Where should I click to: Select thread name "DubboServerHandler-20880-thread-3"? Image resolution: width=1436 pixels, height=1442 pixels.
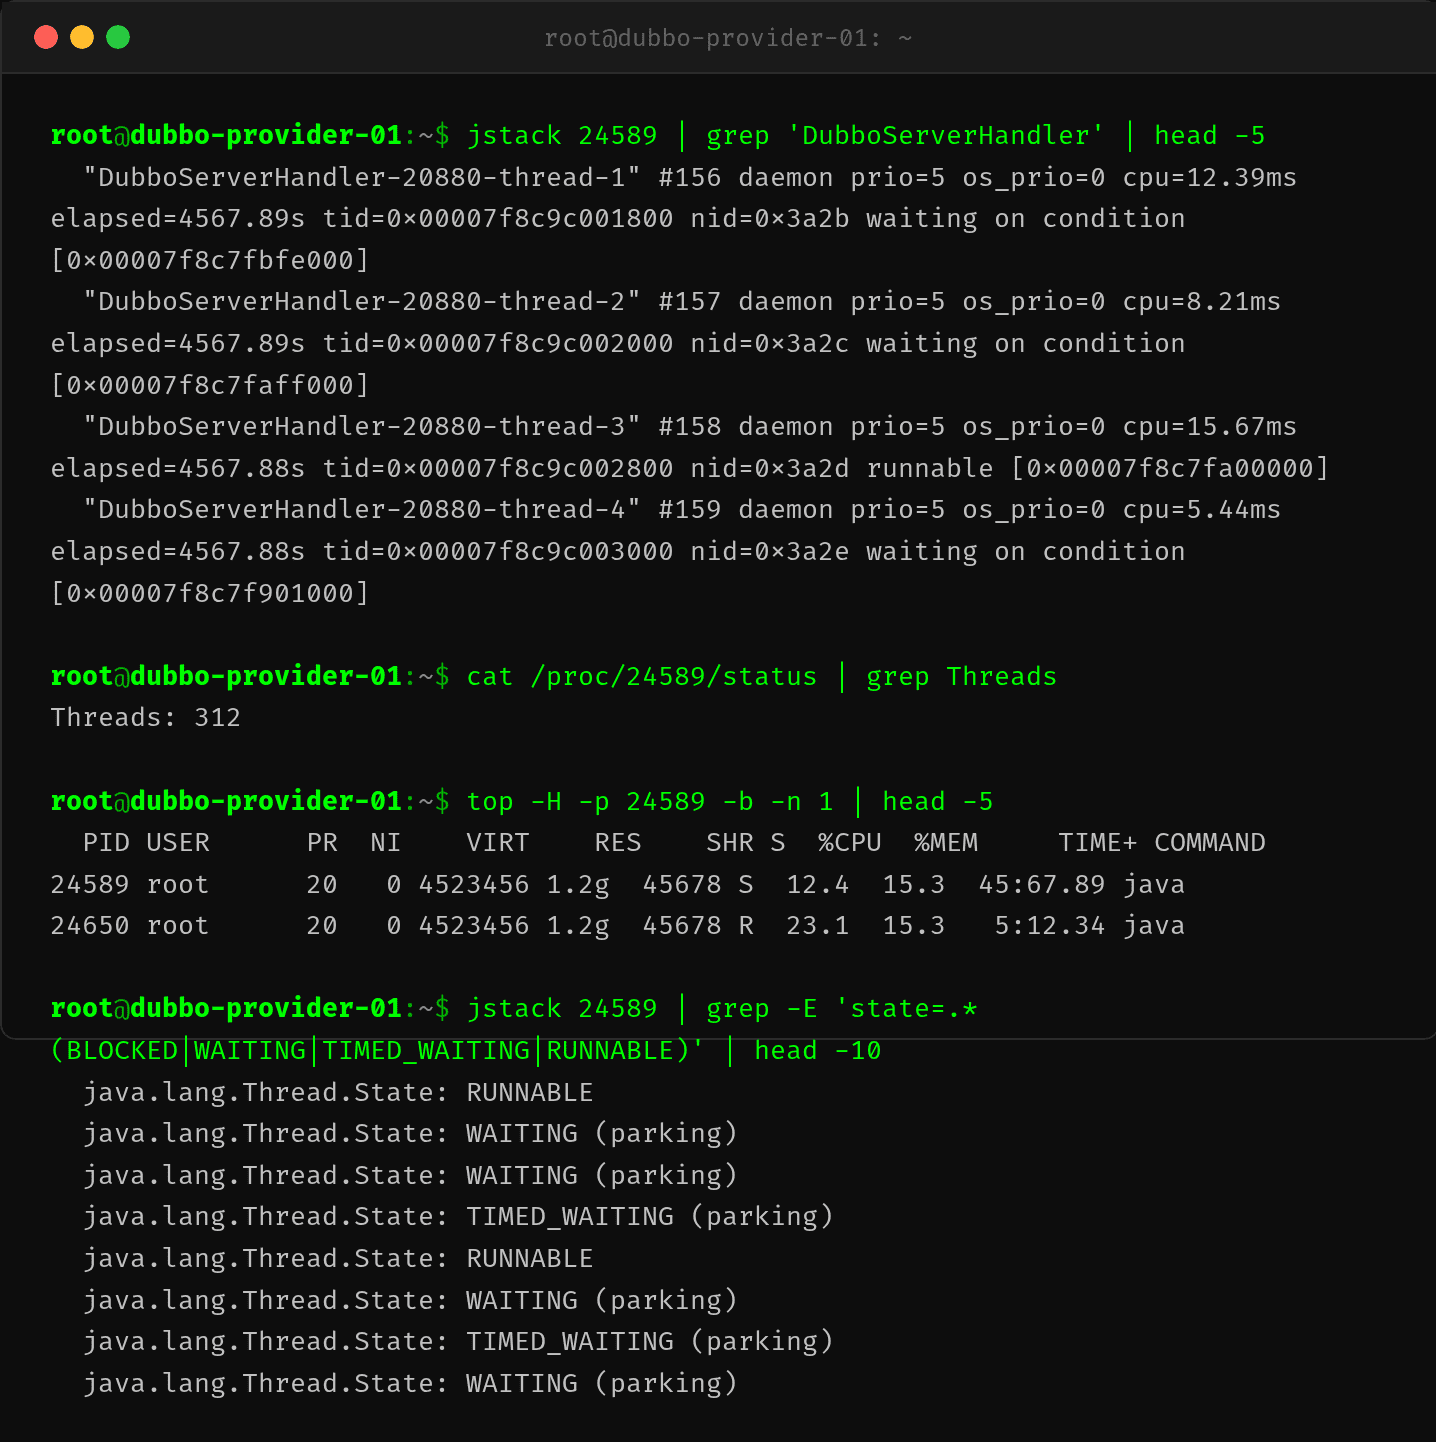tap(362, 426)
